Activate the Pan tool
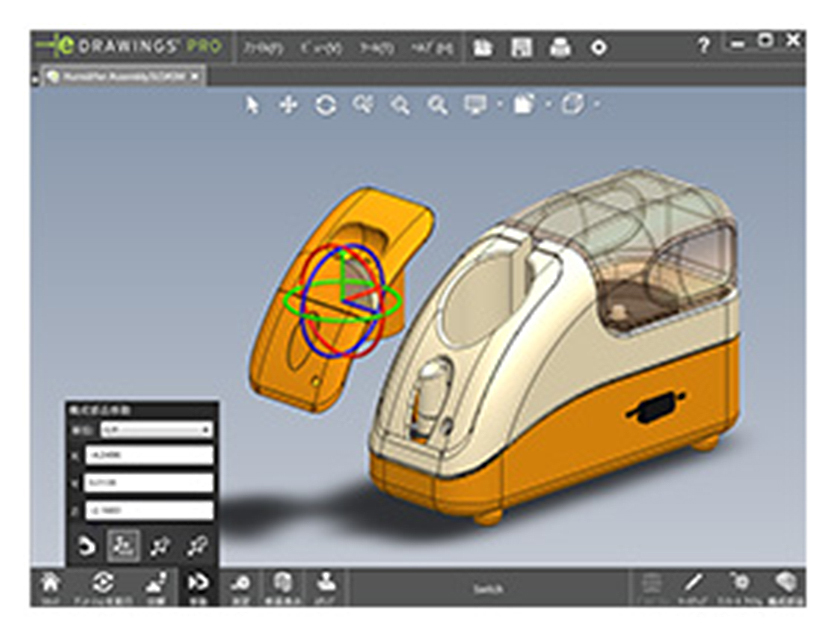The height and width of the screenshot is (637, 836). click(x=287, y=104)
